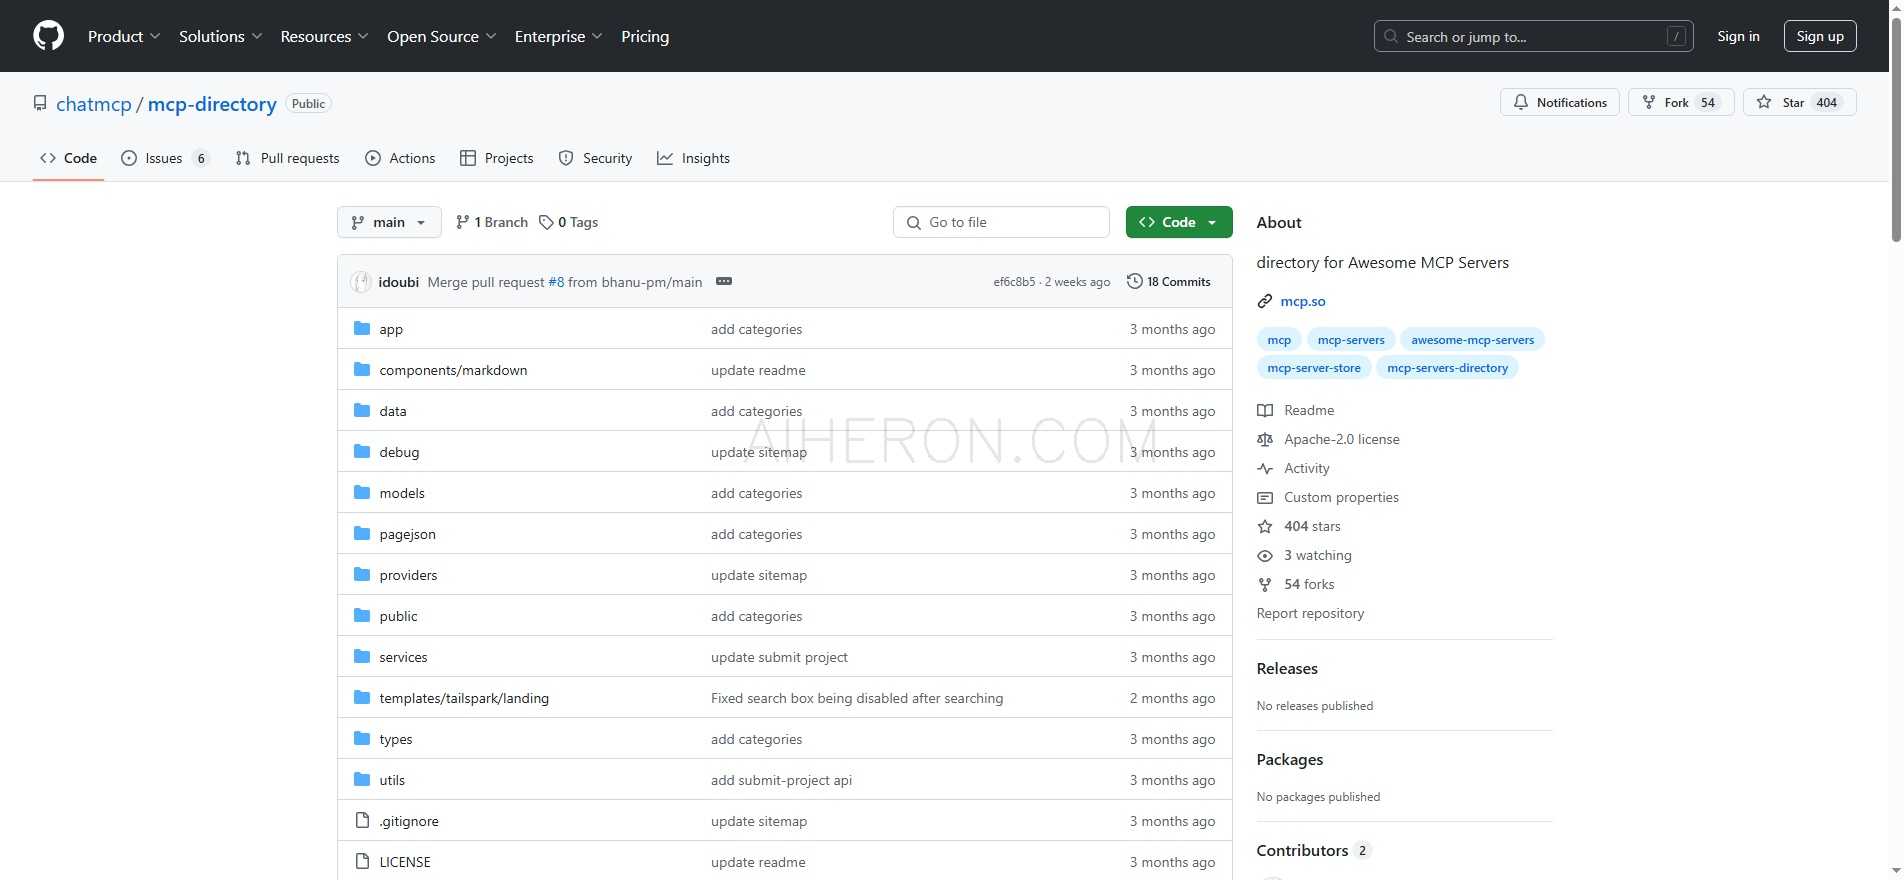Click the eye icon next to 3 watching
The height and width of the screenshot is (880, 1904).
tap(1265, 555)
